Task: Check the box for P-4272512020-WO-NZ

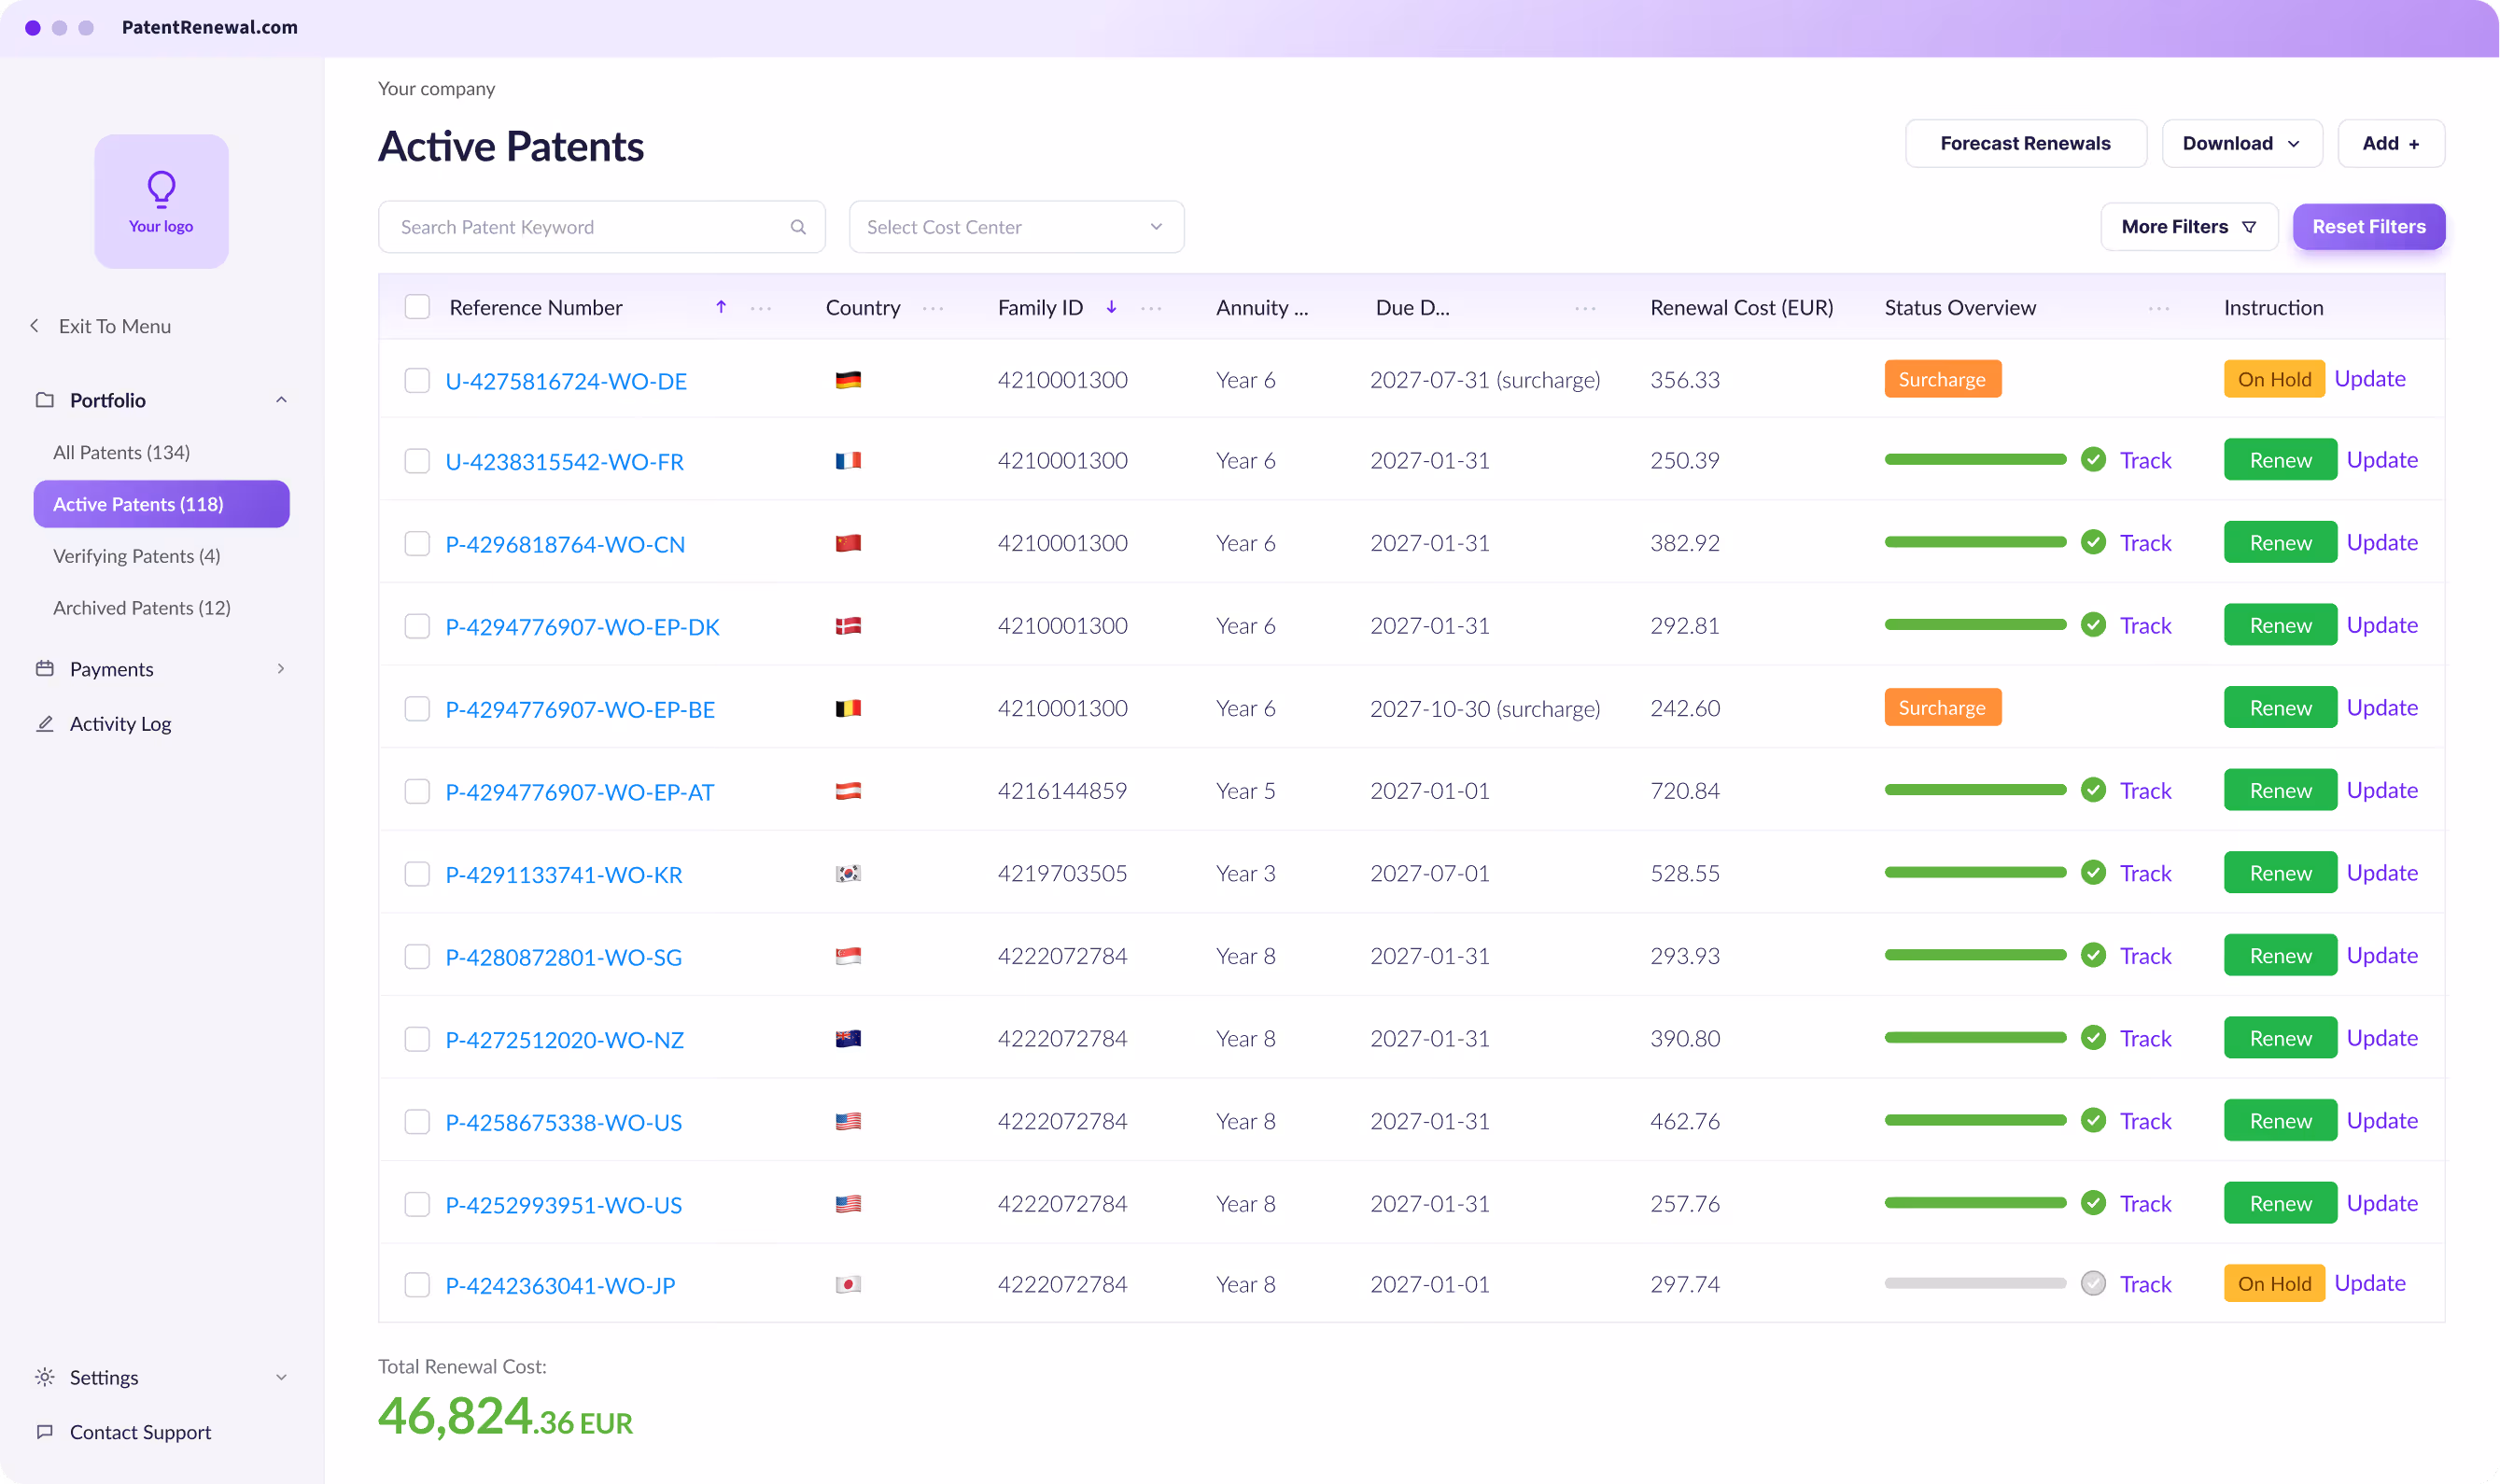Action: pyautogui.click(x=417, y=1039)
